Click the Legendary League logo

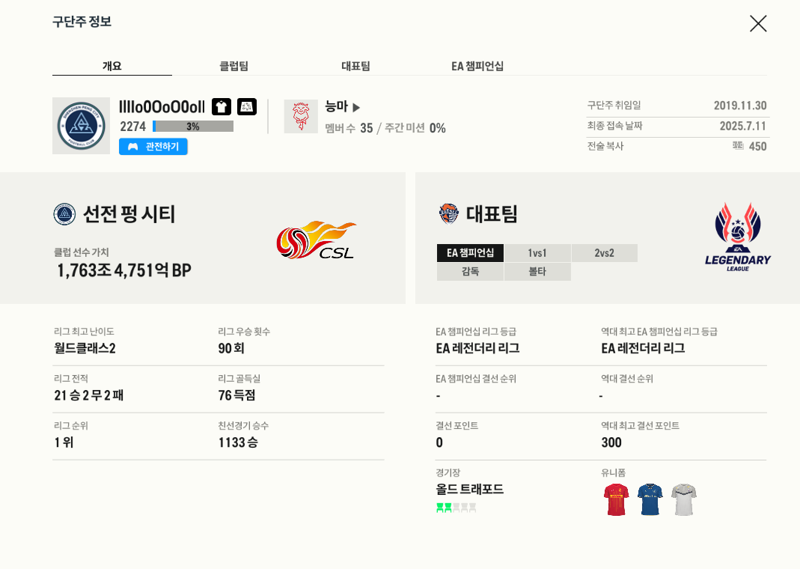coord(738,237)
